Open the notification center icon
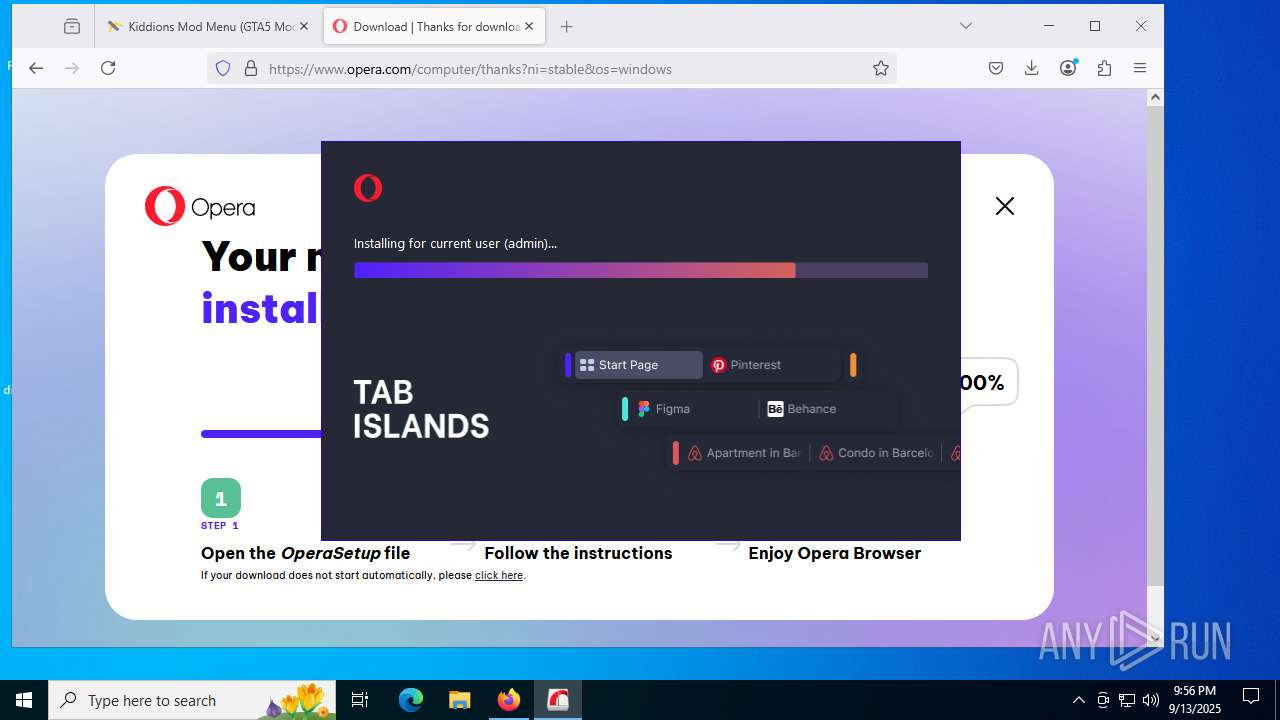1280x720 pixels. 1251,698
